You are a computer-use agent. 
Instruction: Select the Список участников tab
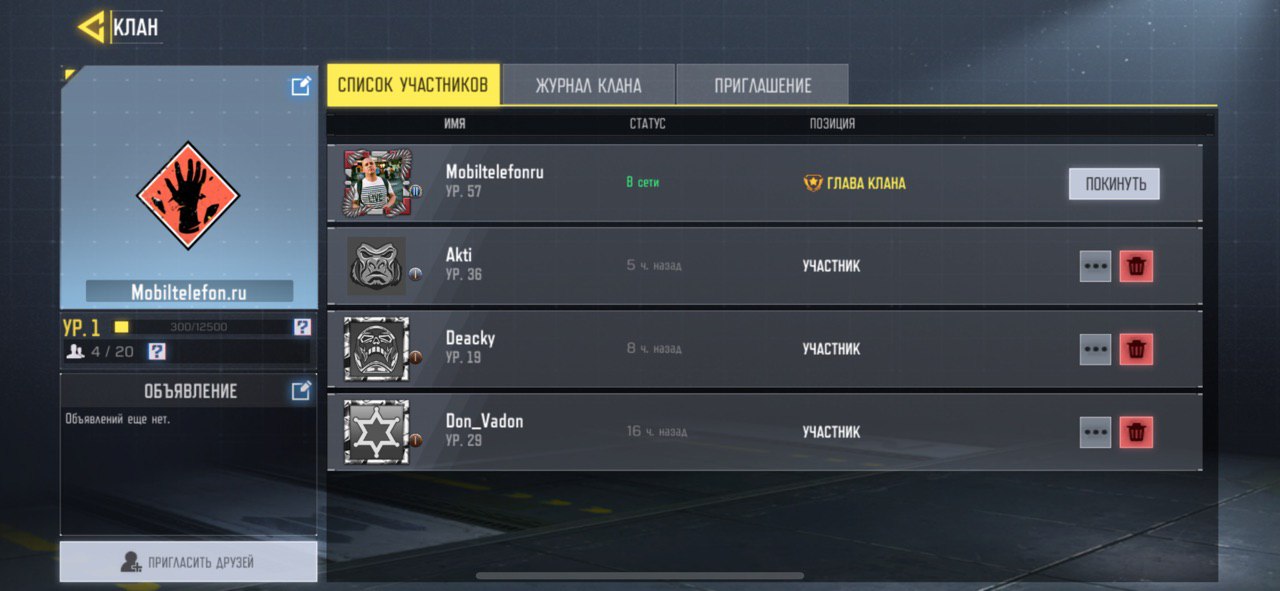pyautogui.click(x=413, y=84)
